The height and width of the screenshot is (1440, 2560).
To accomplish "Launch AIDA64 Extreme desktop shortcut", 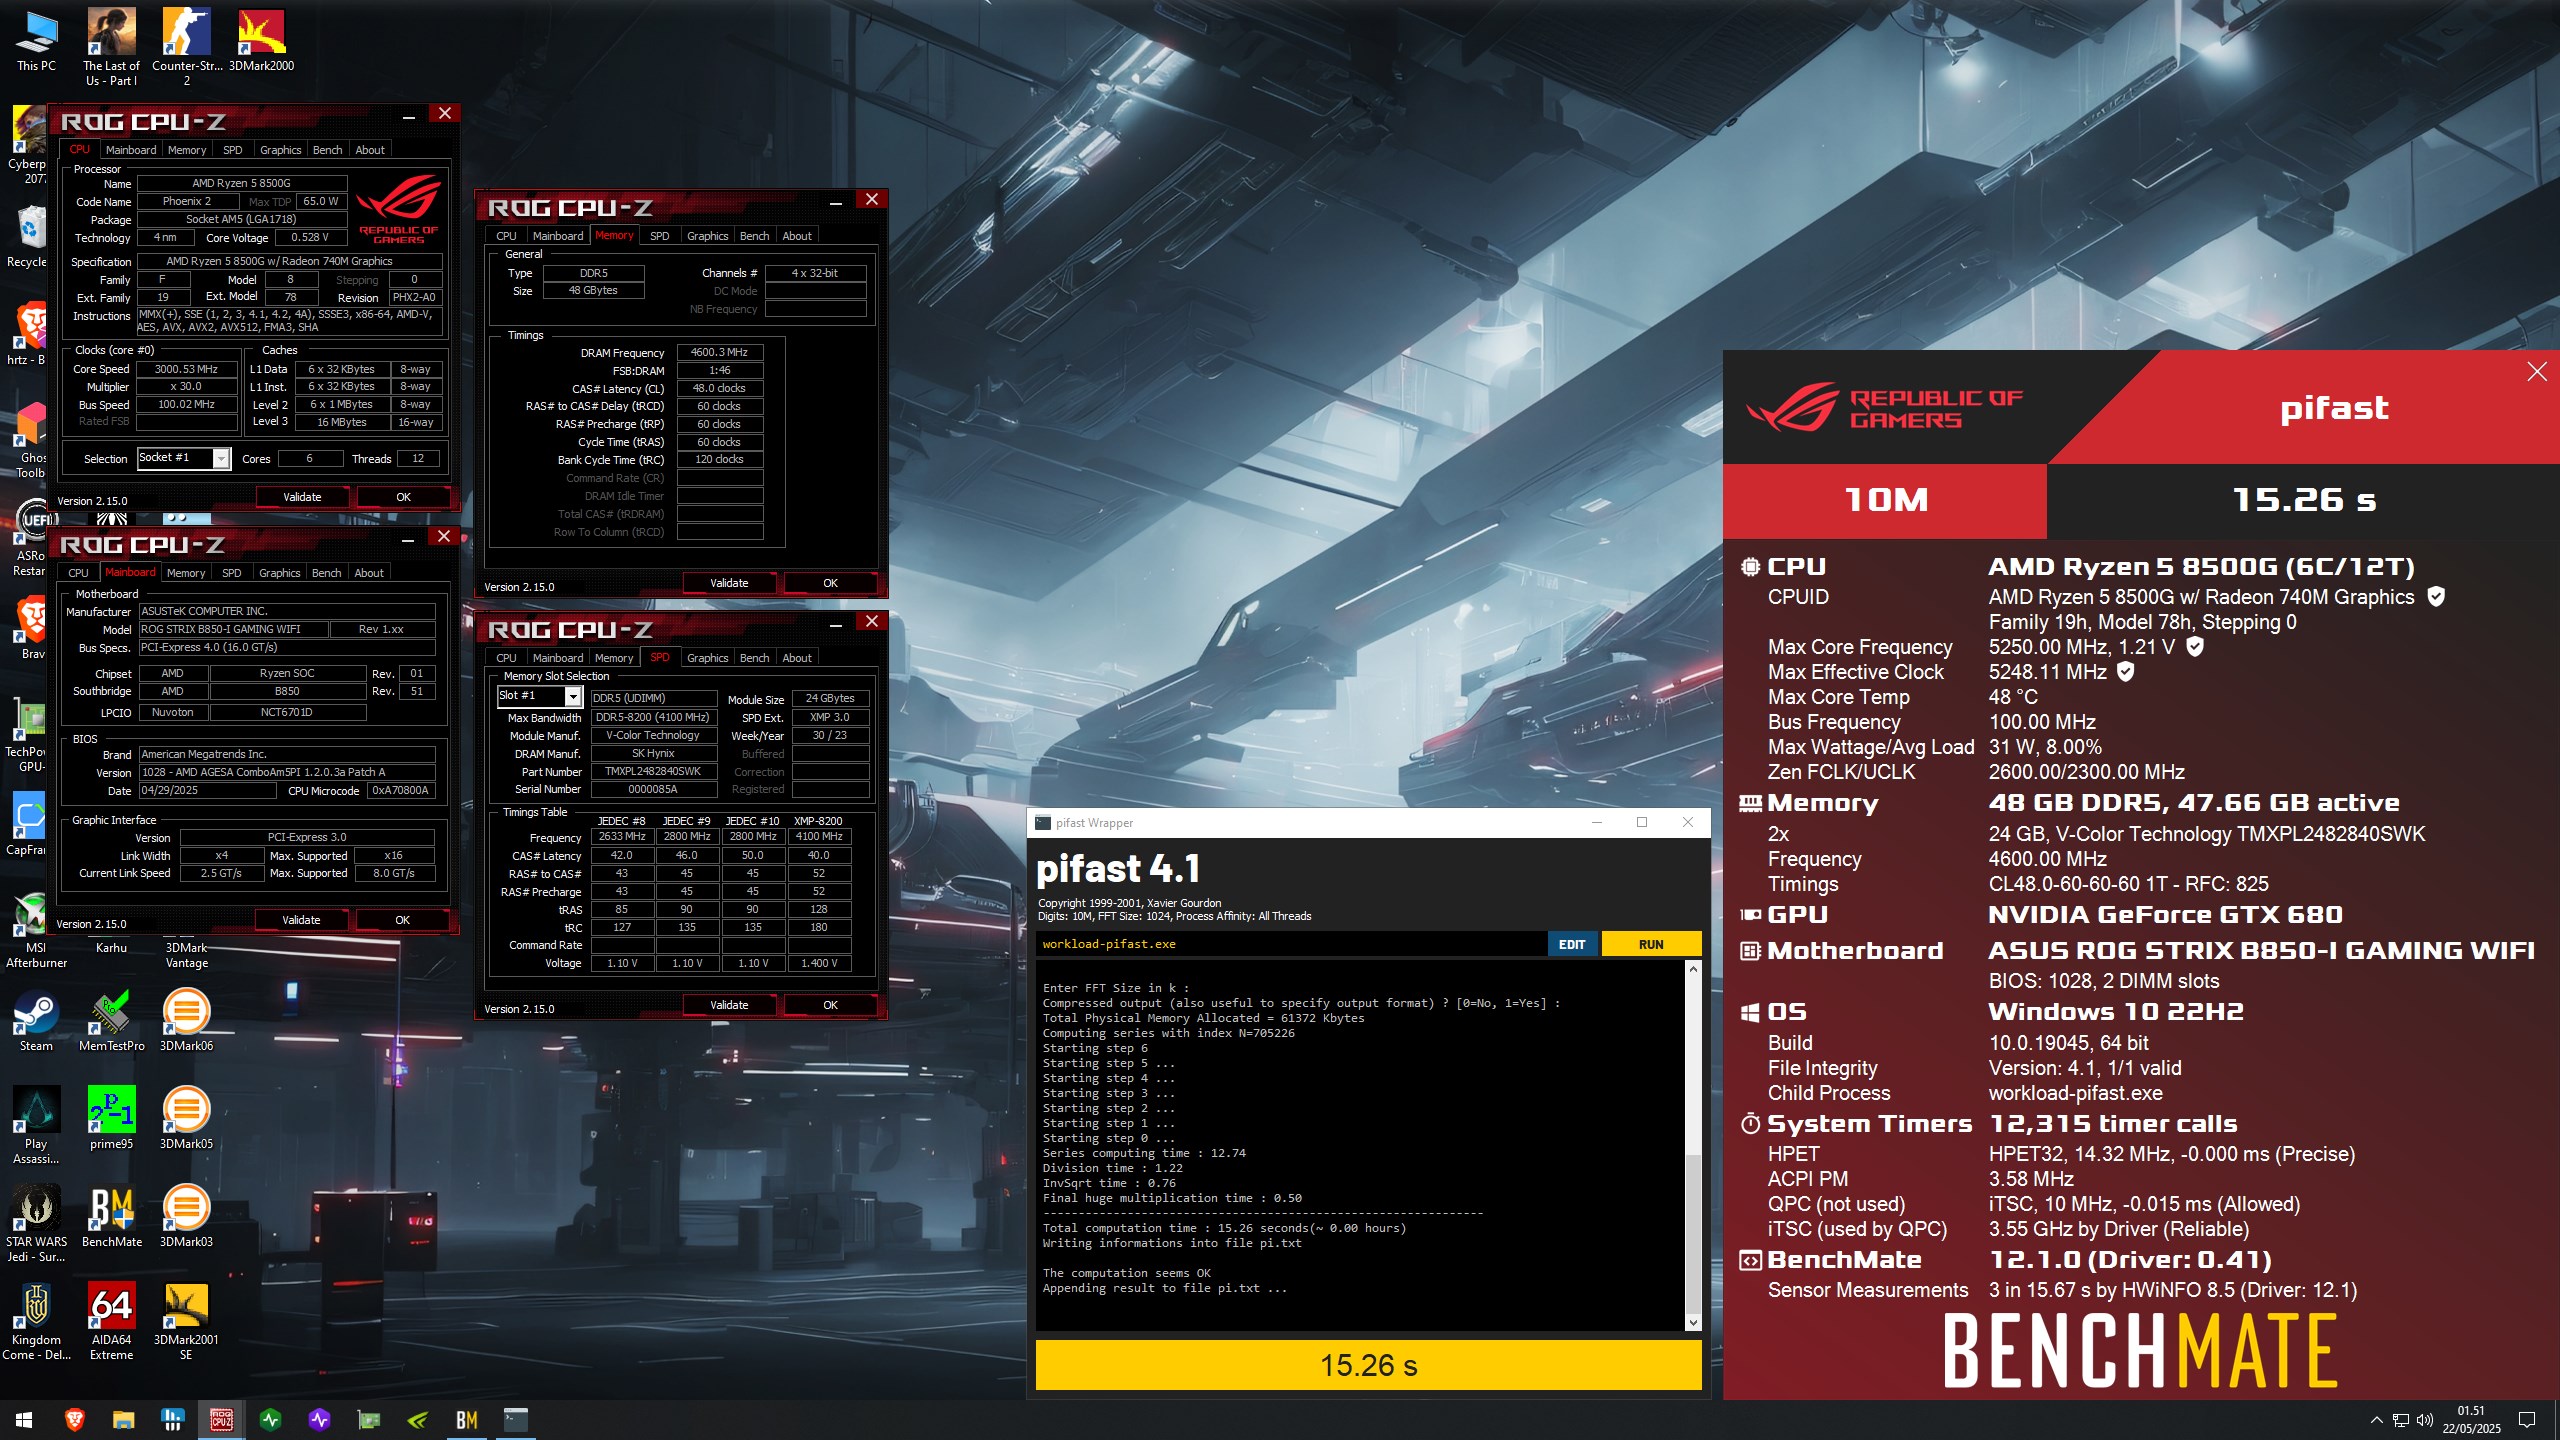I will click(x=111, y=1322).
